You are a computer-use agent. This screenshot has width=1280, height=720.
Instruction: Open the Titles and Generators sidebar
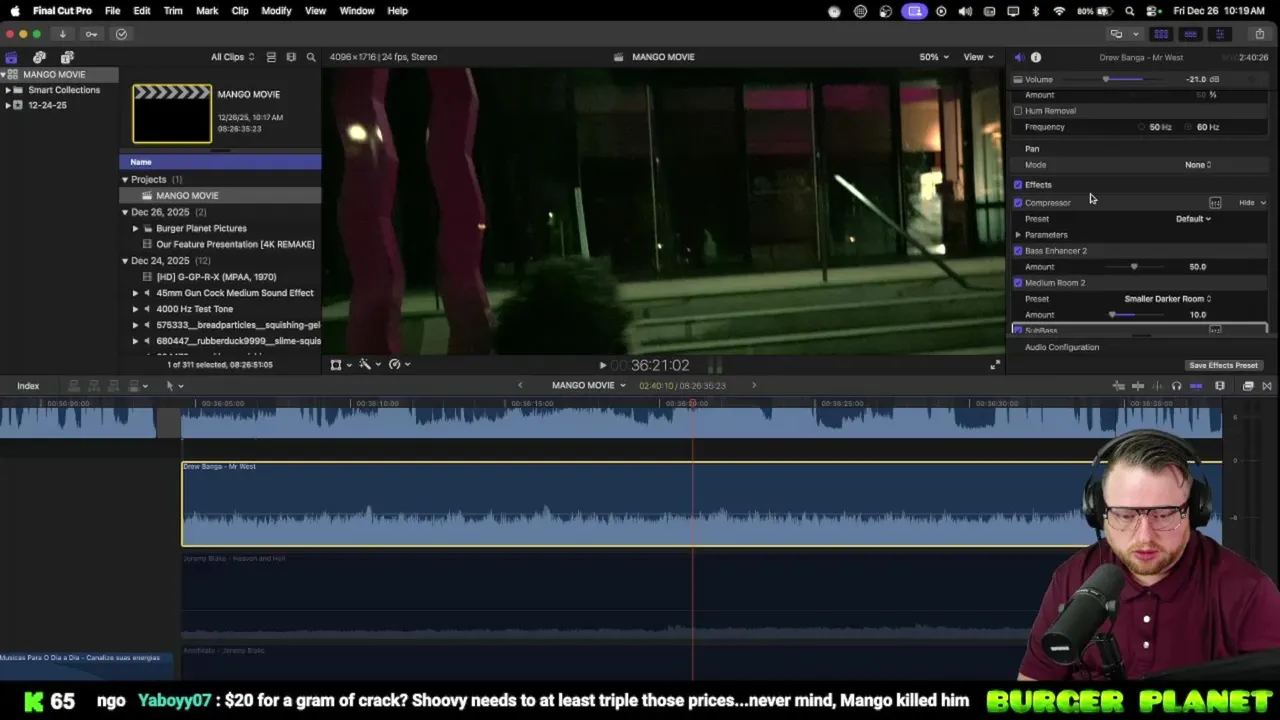pos(67,57)
